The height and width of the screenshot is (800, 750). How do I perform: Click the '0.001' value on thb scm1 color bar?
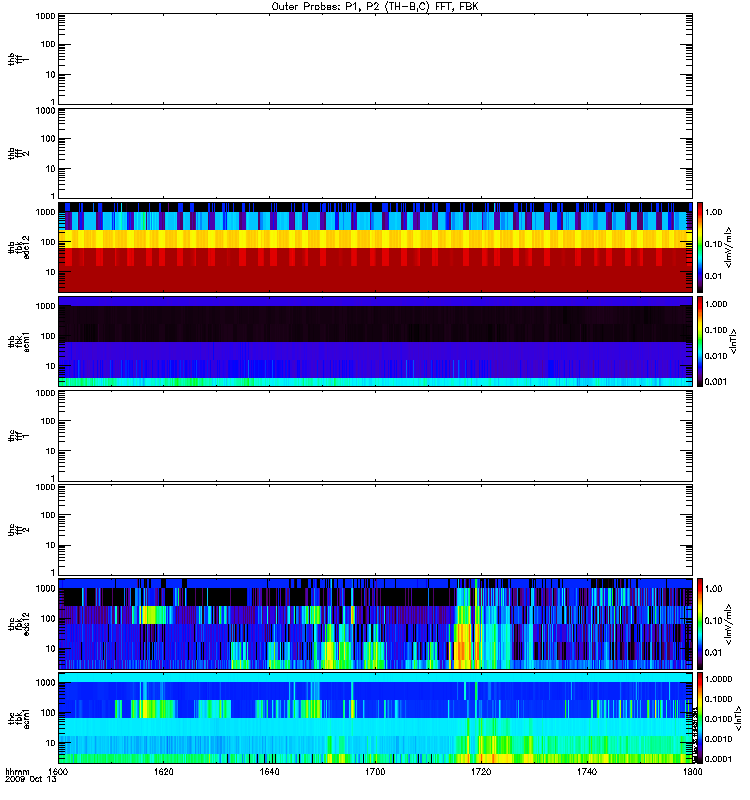pyautogui.click(x=716, y=382)
